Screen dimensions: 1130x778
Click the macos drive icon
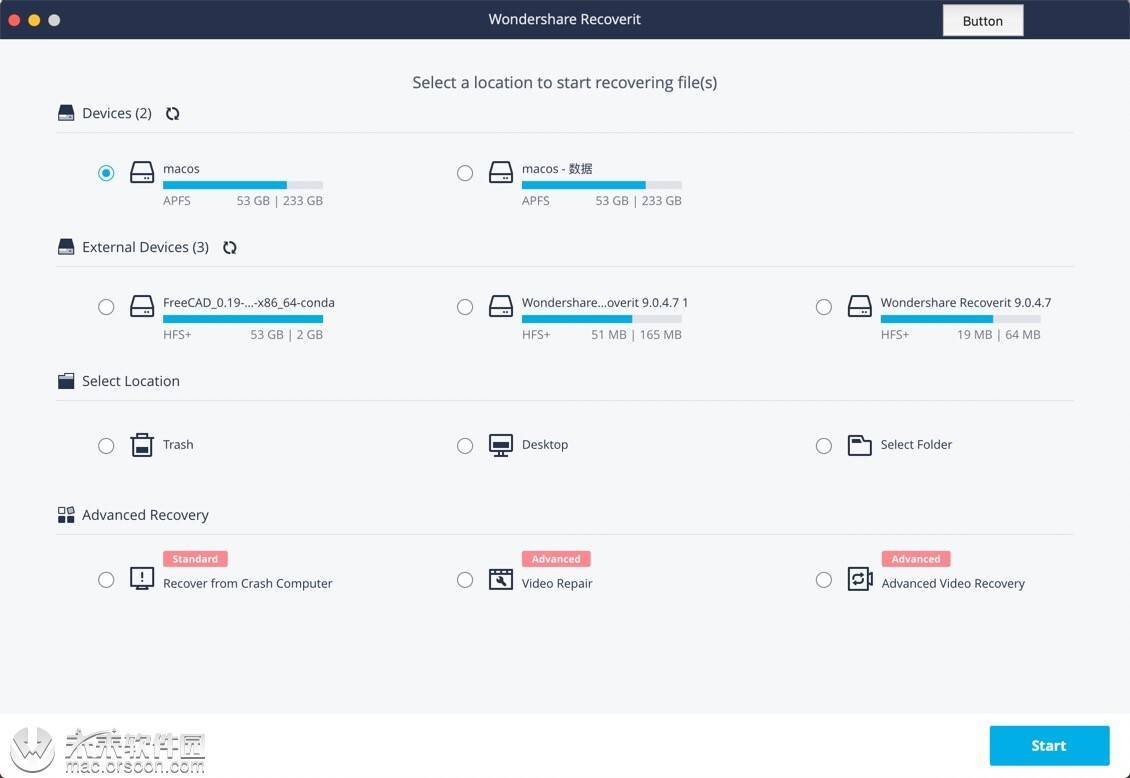pos(142,173)
